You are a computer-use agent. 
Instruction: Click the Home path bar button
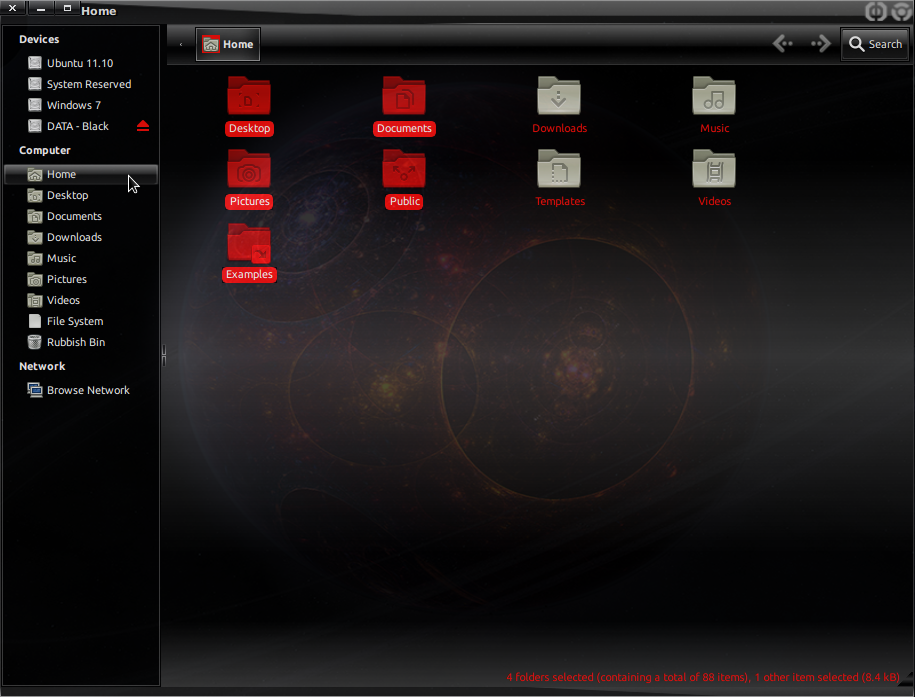(228, 44)
